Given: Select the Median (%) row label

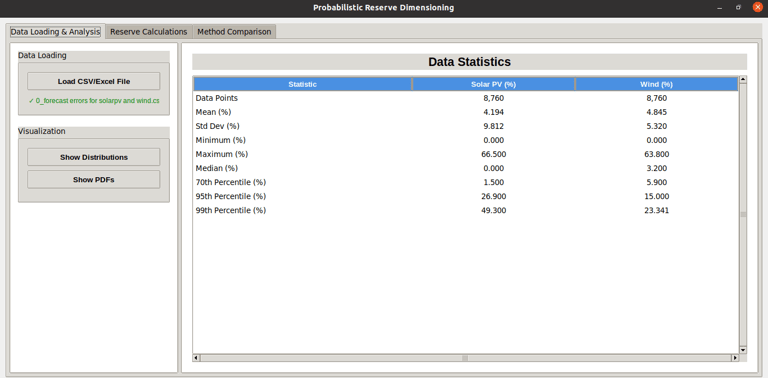Looking at the screenshot, I should (216, 168).
